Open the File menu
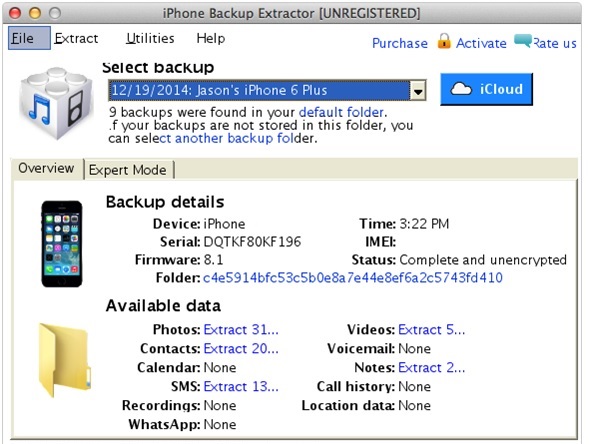The width and height of the screenshot is (589, 444). [x=29, y=38]
